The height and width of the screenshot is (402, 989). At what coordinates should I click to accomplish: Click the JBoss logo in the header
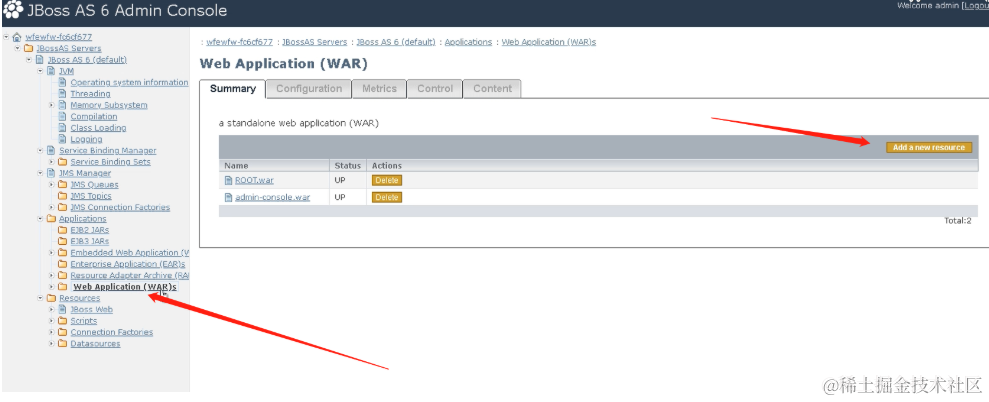coord(13,10)
